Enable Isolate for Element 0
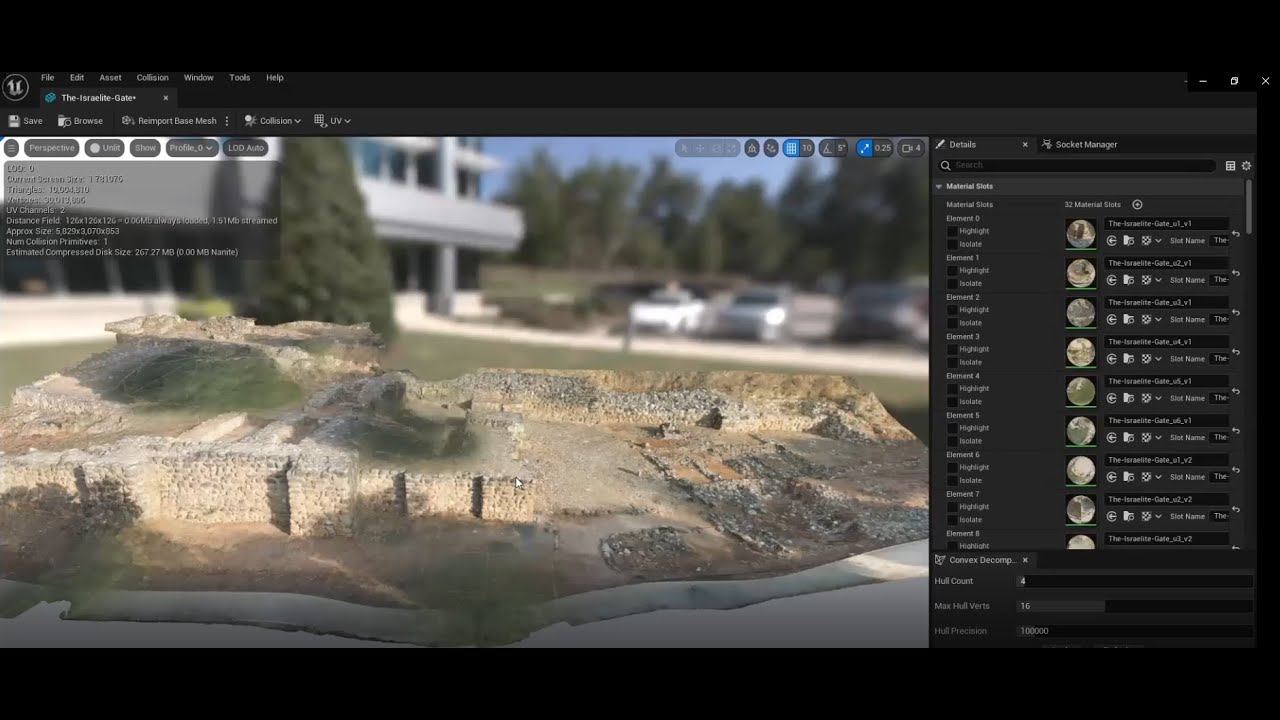1280x720 pixels. [x=952, y=244]
